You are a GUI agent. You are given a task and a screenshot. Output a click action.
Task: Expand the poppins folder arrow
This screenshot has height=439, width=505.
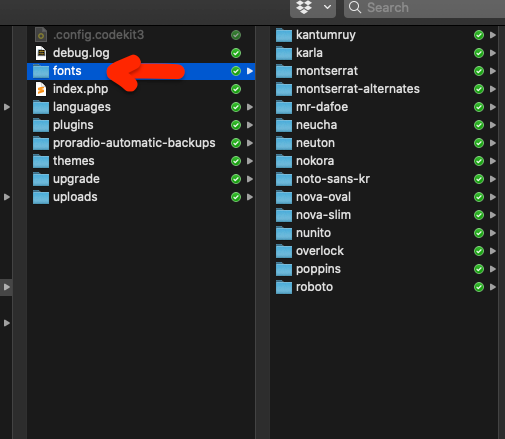click(x=493, y=269)
